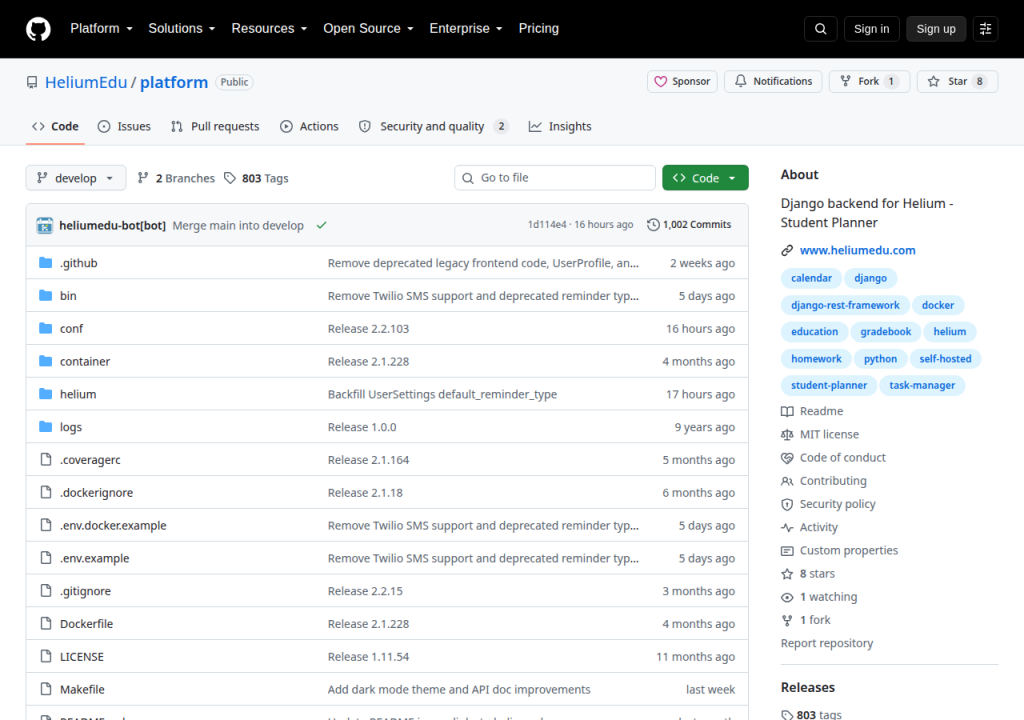This screenshot has width=1024, height=720.
Task: Click the heliumedu-bot avatar
Action: coord(44,225)
